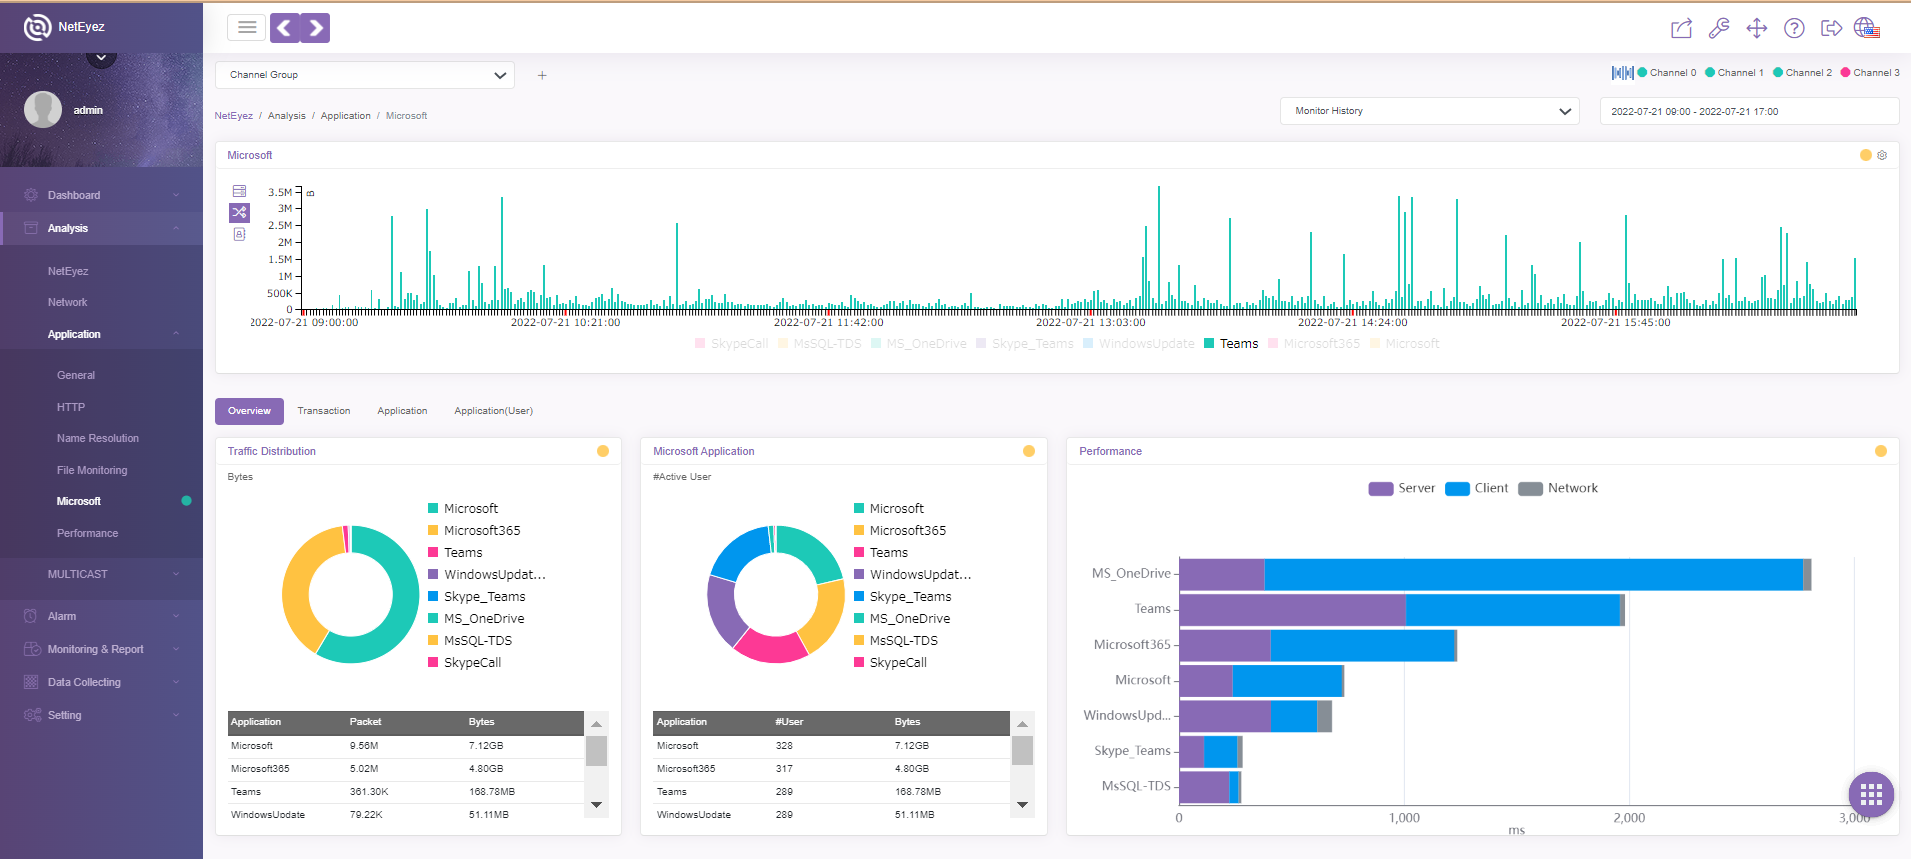Screen dimensions: 1911x859
Task: Click the NetEyez logo icon
Action: point(37,27)
